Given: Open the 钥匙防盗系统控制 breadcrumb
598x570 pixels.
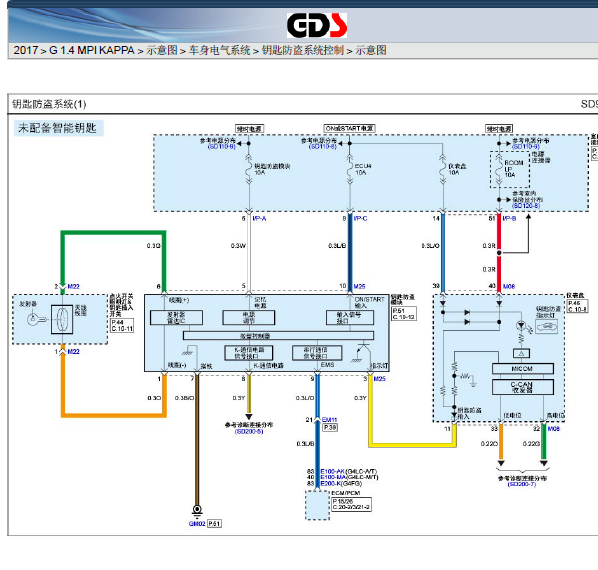Looking at the screenshot, I should click(x=303, y=50).
